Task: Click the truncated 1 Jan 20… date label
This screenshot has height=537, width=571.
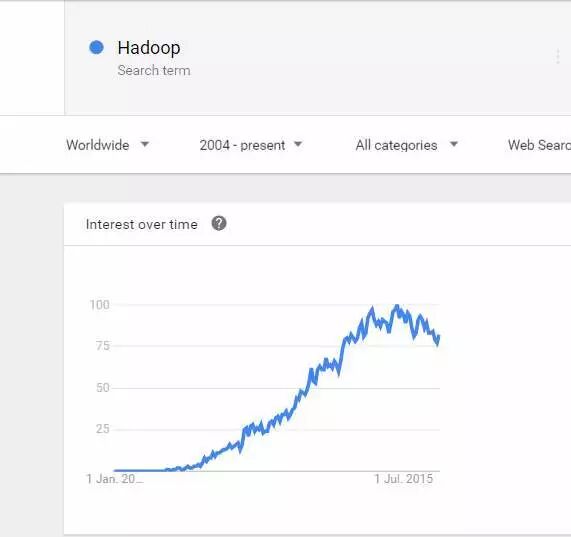Action: 115,479
